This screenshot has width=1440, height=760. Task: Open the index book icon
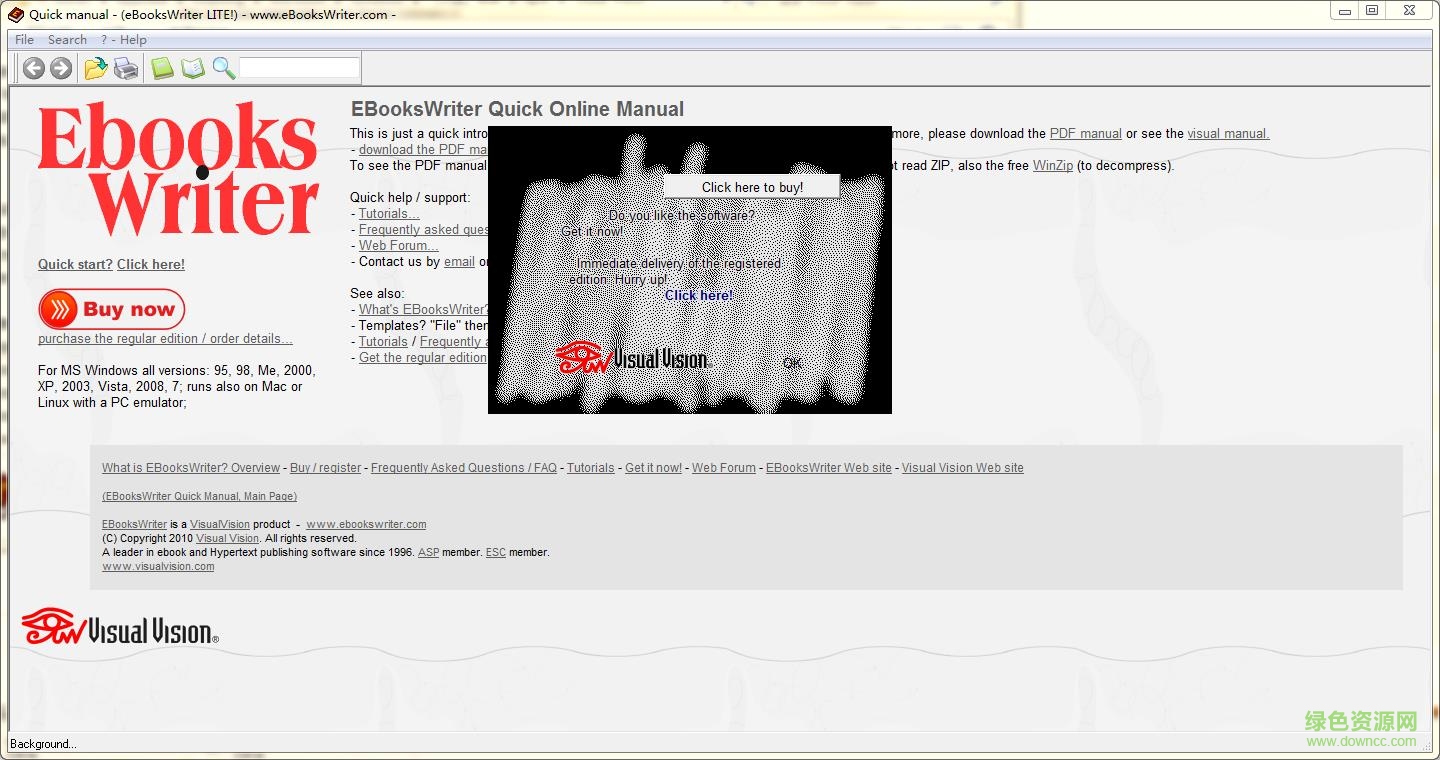coord(192,67)
